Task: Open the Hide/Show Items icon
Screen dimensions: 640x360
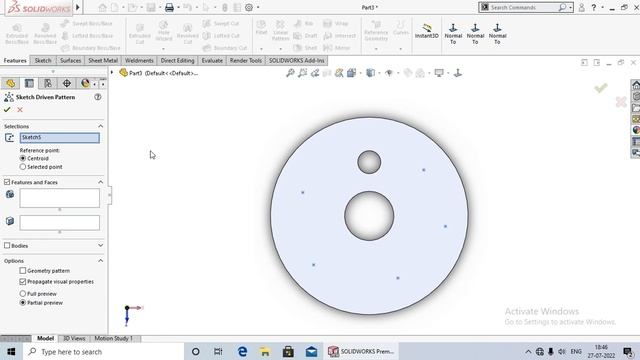Action: coord(389,73)
